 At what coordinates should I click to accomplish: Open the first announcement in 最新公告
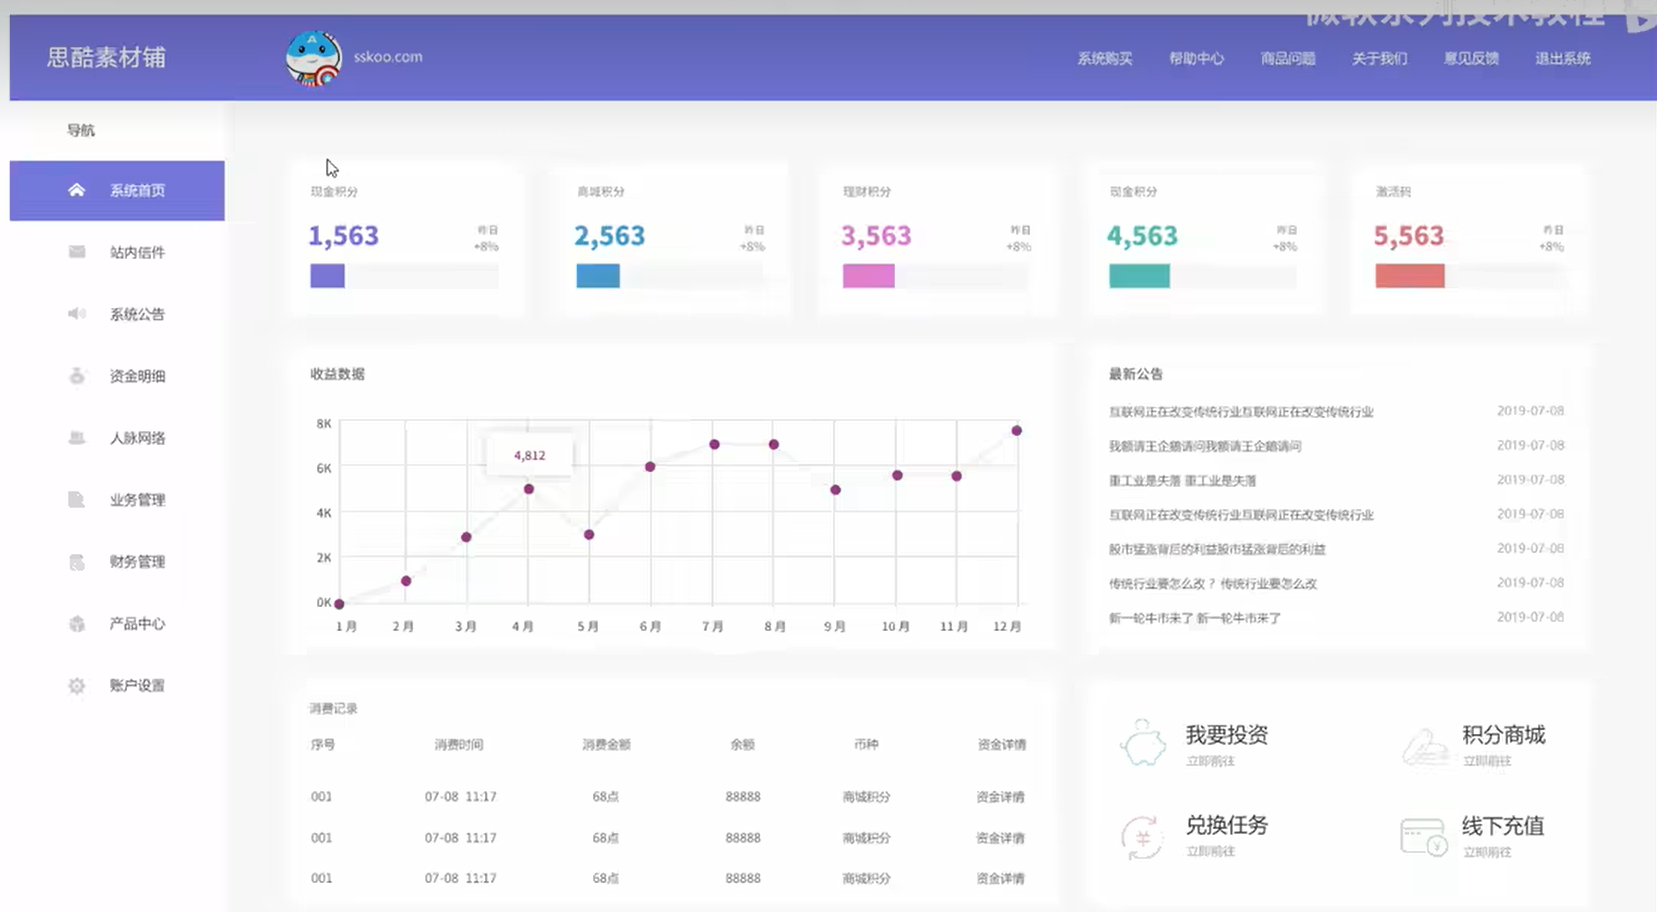click(x=1241, y=412)
